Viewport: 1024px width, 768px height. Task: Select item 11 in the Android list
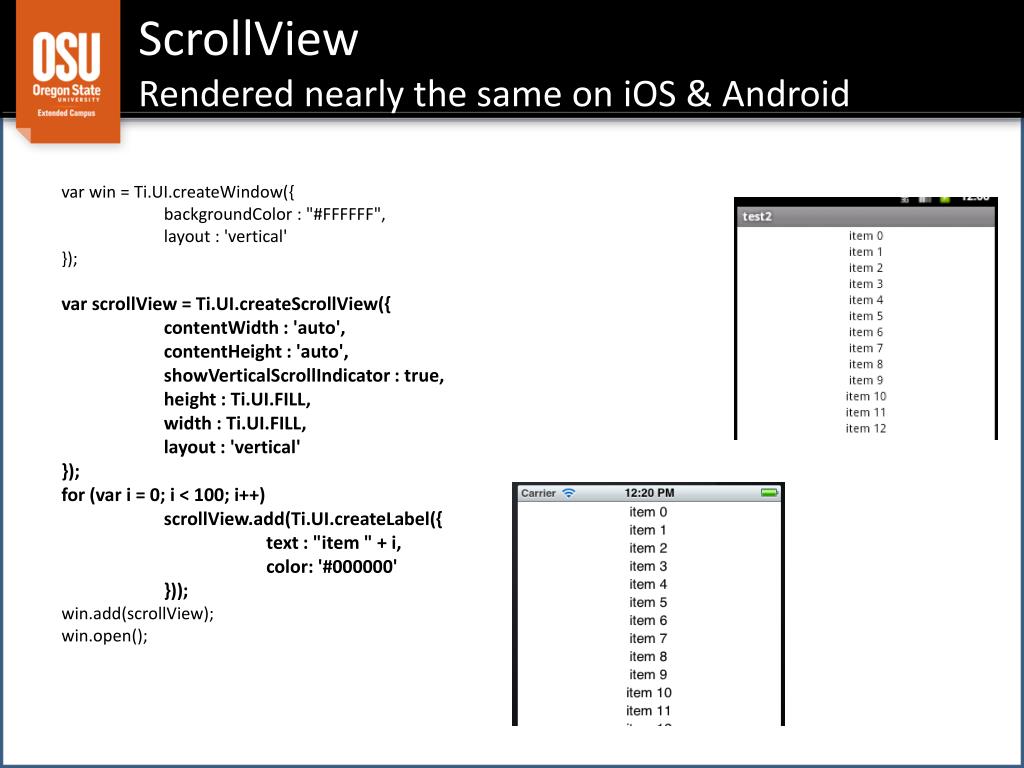(x=866, y=412)
